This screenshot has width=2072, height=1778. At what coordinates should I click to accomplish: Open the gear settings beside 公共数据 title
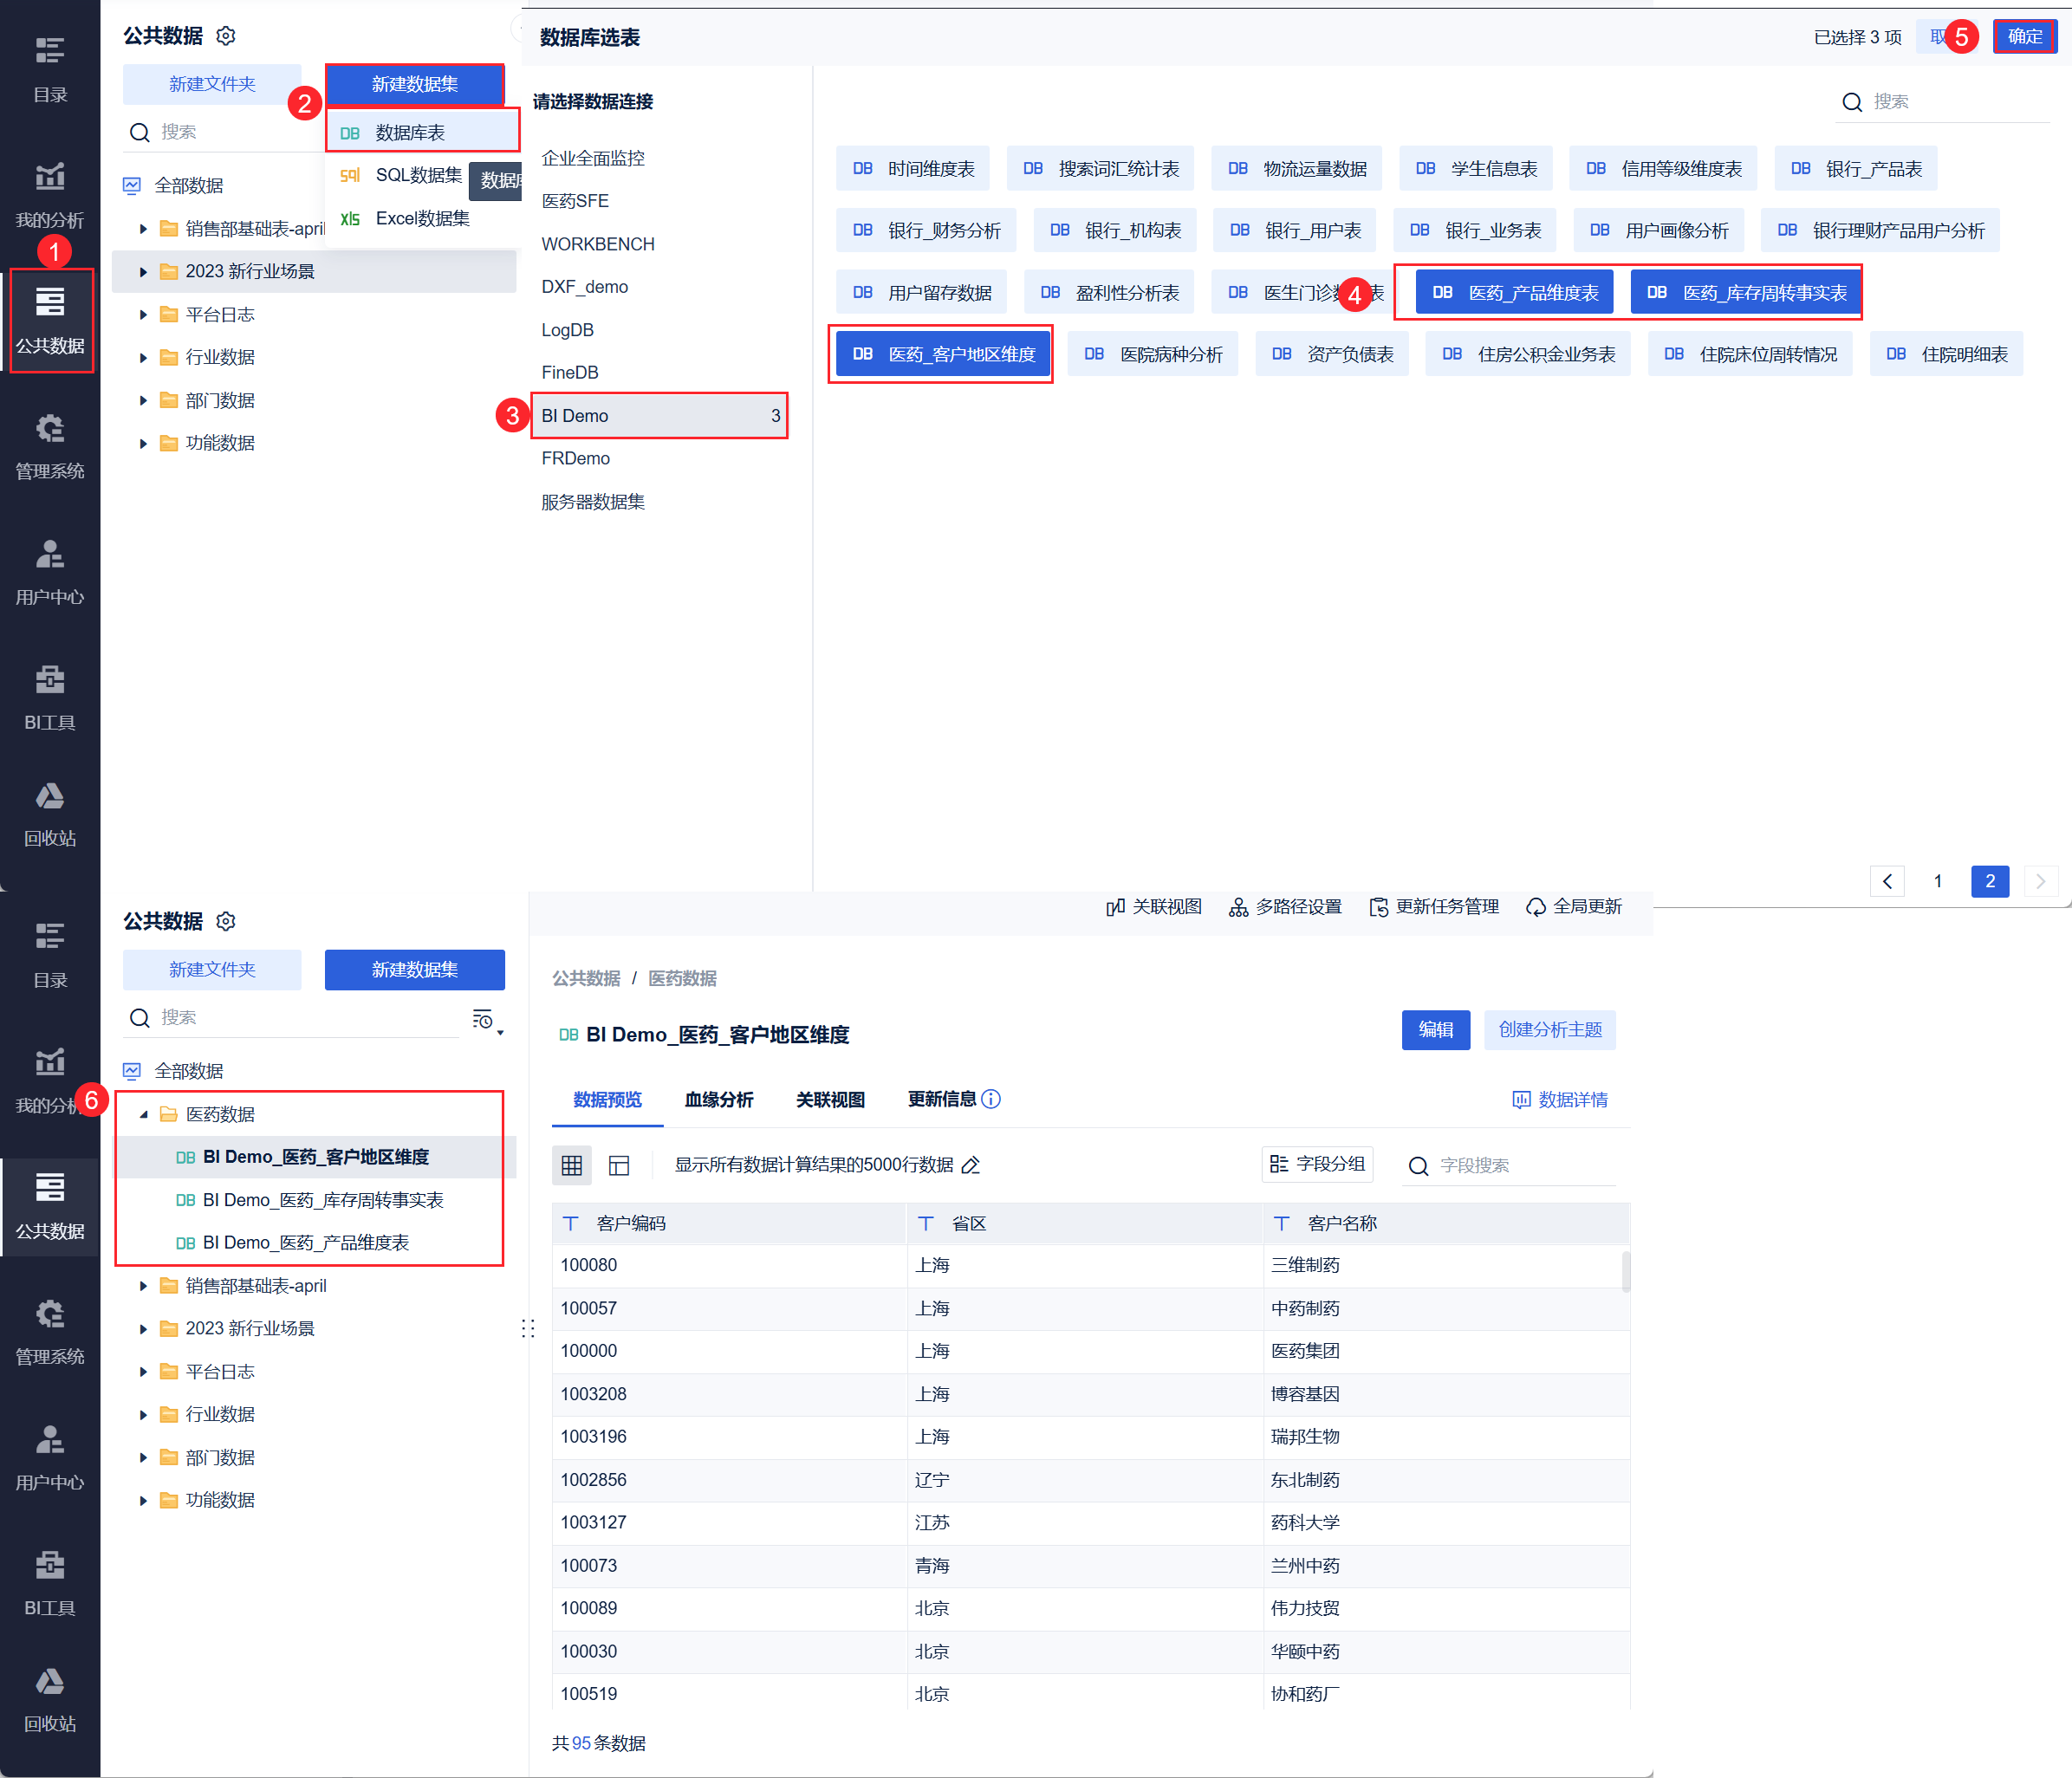pyautogui.click(x=226, y=36)
